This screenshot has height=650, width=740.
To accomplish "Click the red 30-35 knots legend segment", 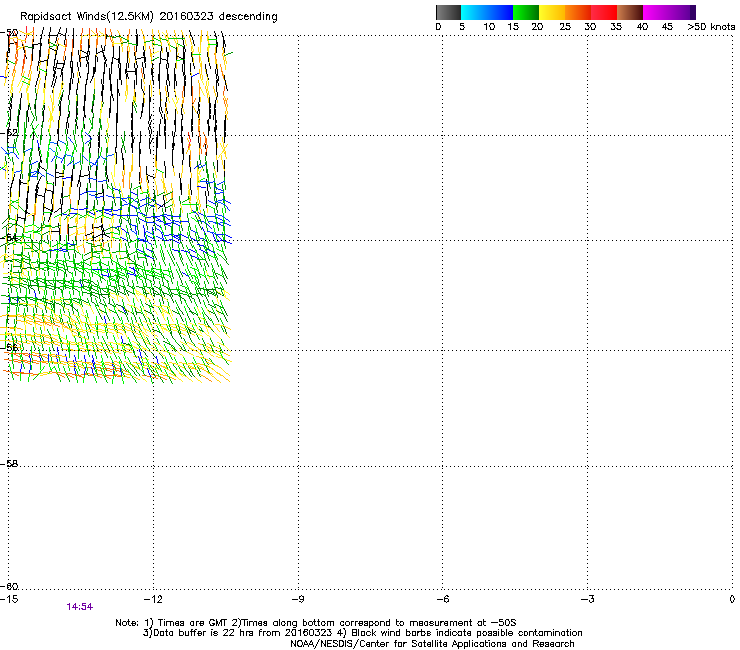I will (604, 12).
